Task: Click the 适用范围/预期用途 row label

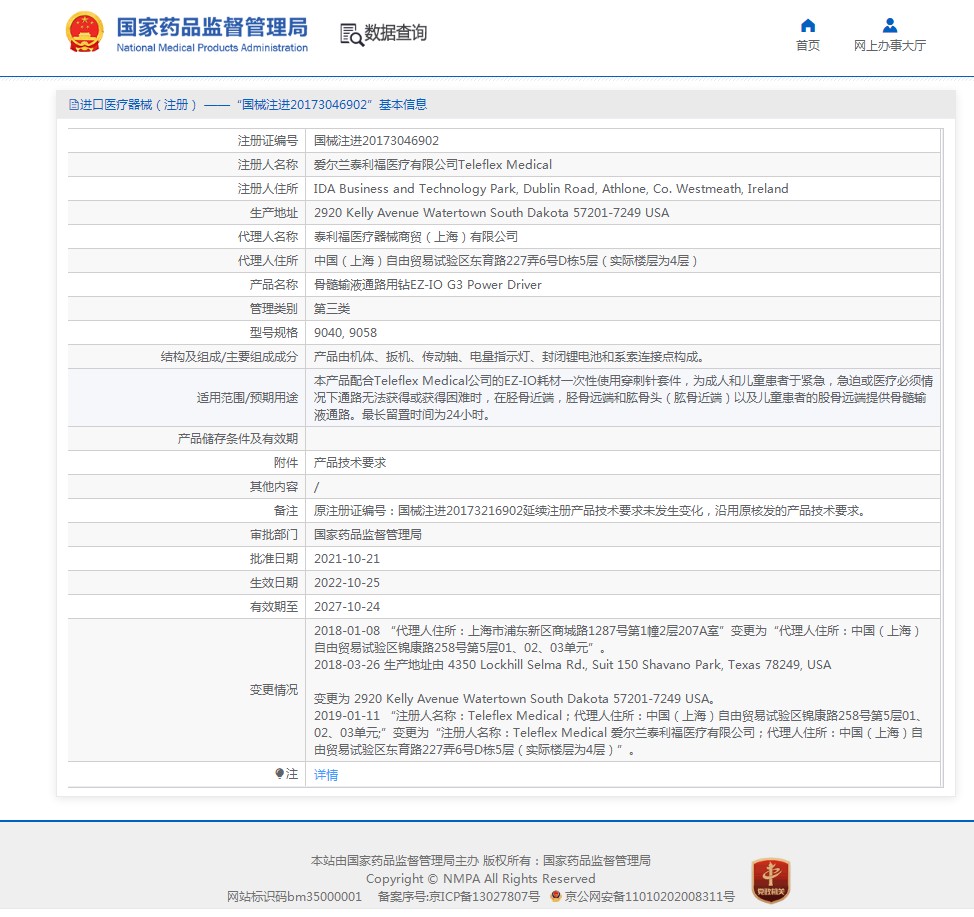Action: coord(247,398)
